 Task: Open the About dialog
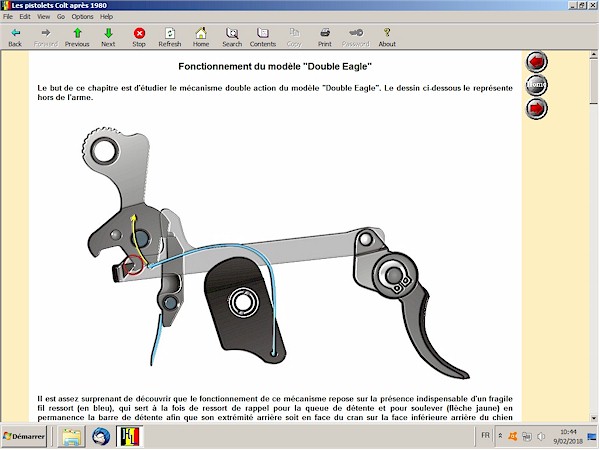point(387,37)
